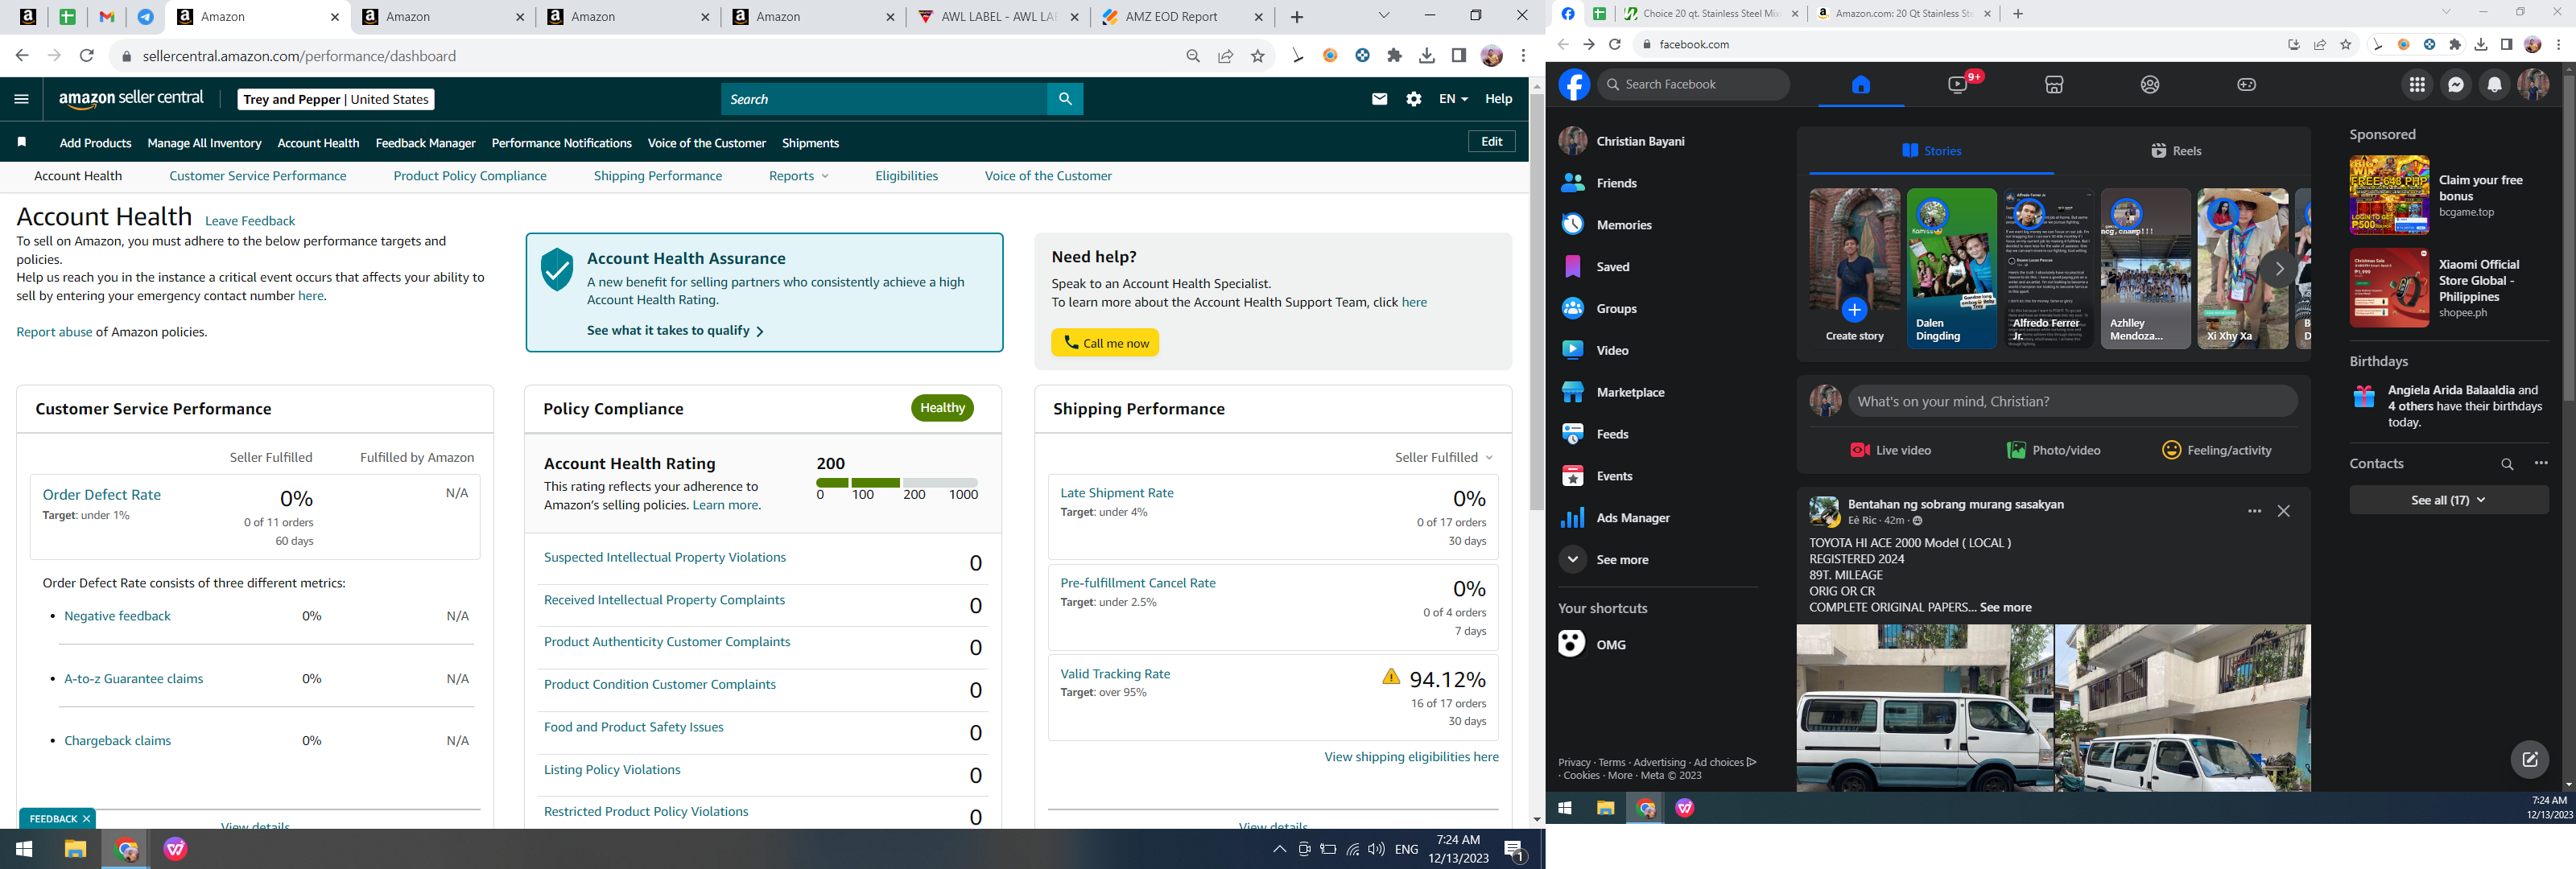Bookmark the Seller Central page with star icon
Viewport: 2576px width, 869px height.
click(1258, 56)
